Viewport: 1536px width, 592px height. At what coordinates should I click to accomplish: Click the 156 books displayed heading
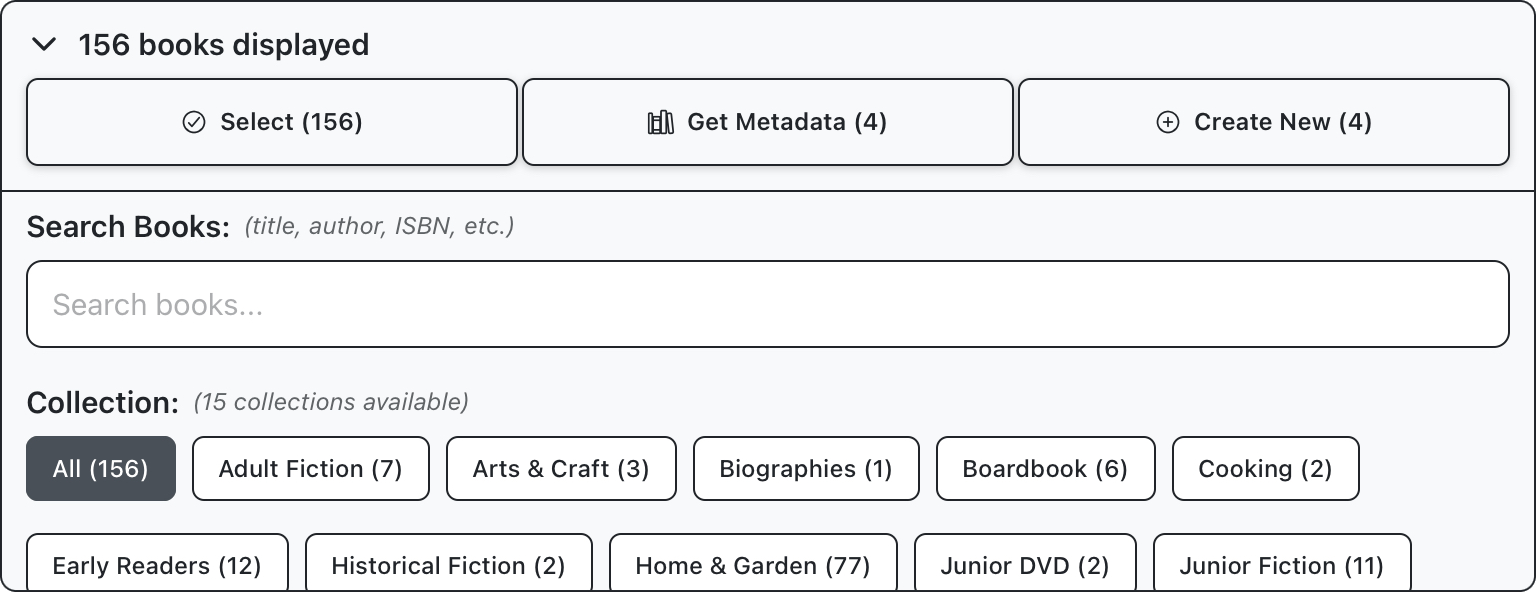click(x=224, y=45)
